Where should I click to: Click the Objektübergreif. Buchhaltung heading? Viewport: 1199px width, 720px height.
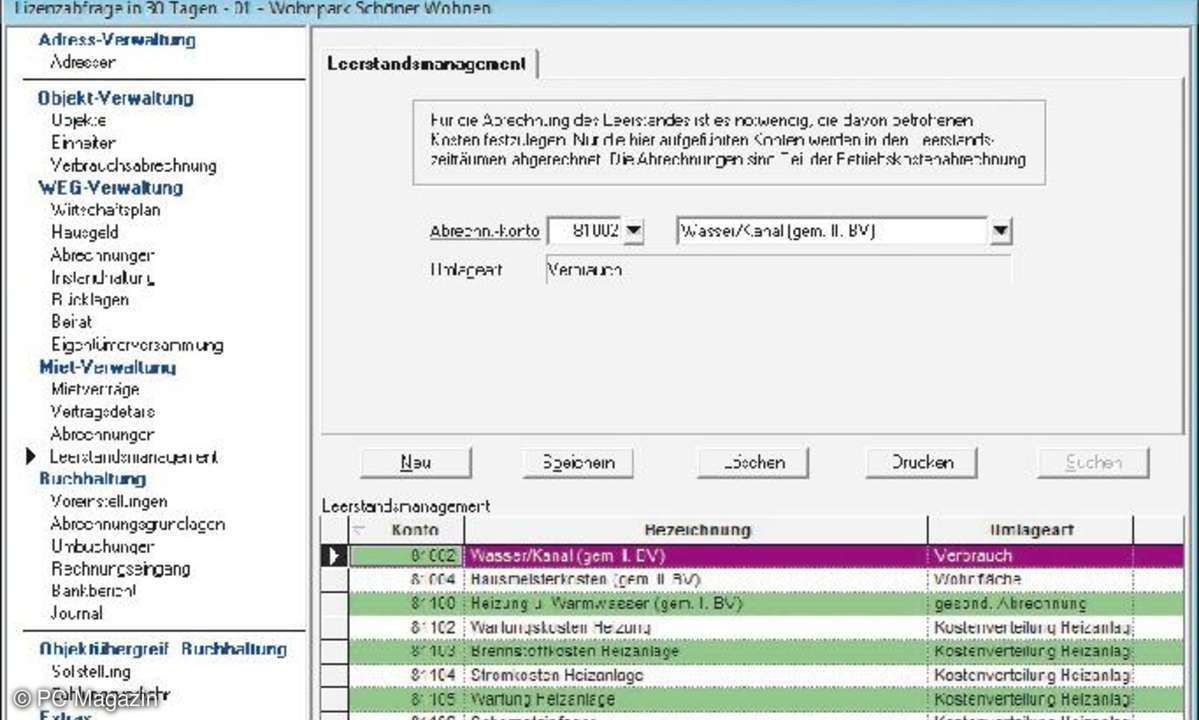[163, 649]
